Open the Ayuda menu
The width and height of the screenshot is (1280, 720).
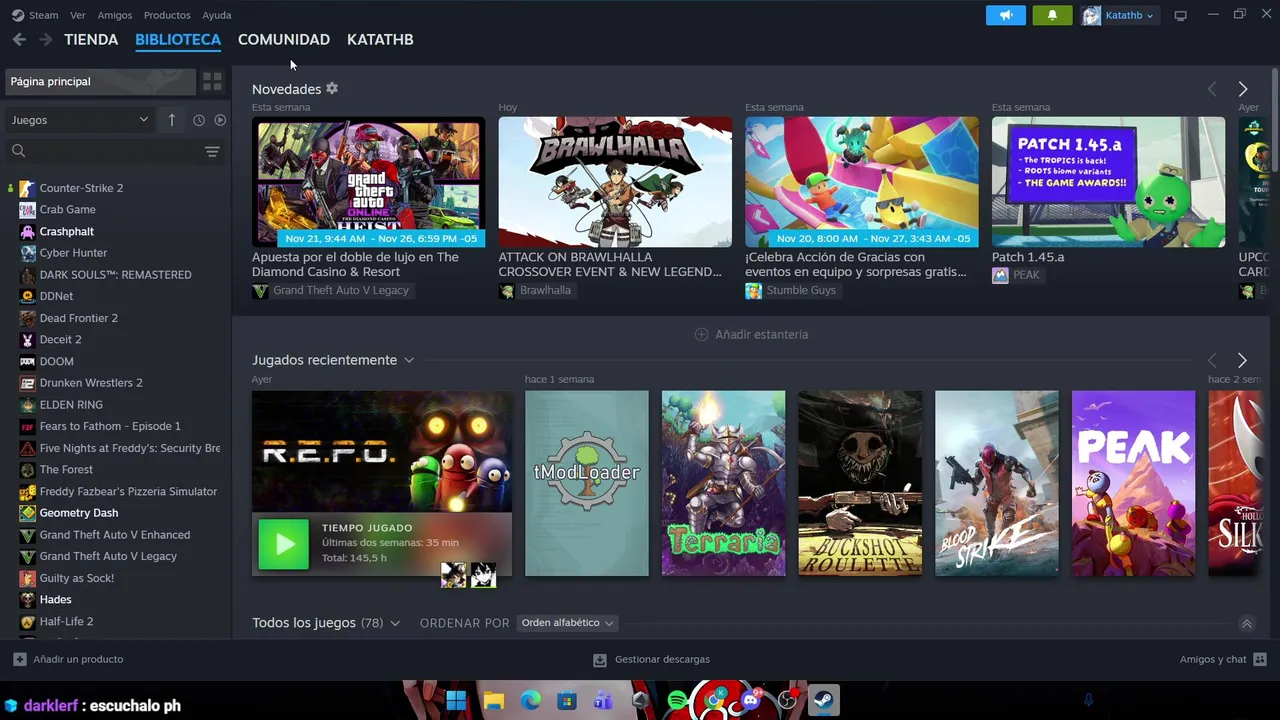click(217, 15)
